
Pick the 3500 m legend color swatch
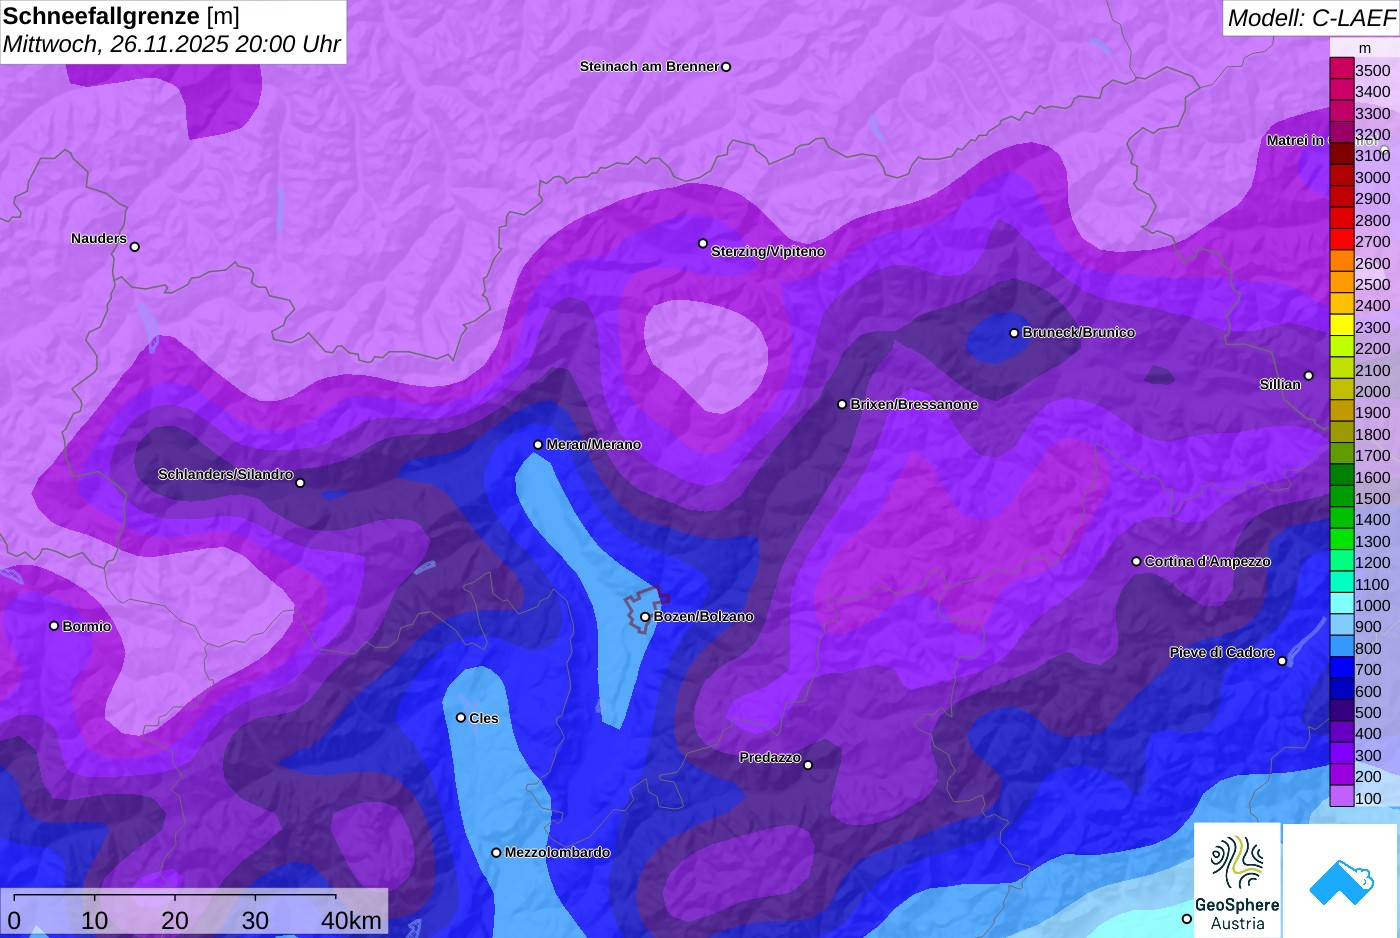coord(1341,69)
